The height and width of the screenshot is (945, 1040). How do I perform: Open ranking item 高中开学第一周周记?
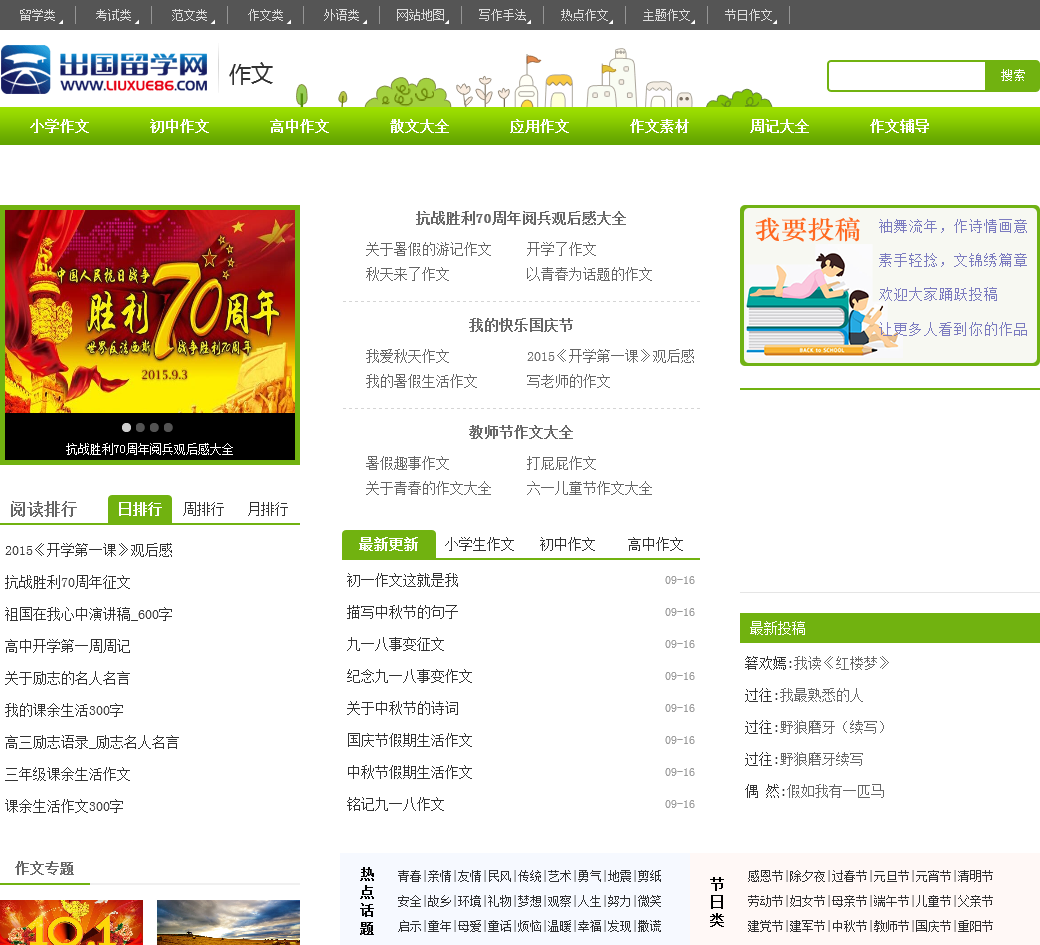click(68, 646)
